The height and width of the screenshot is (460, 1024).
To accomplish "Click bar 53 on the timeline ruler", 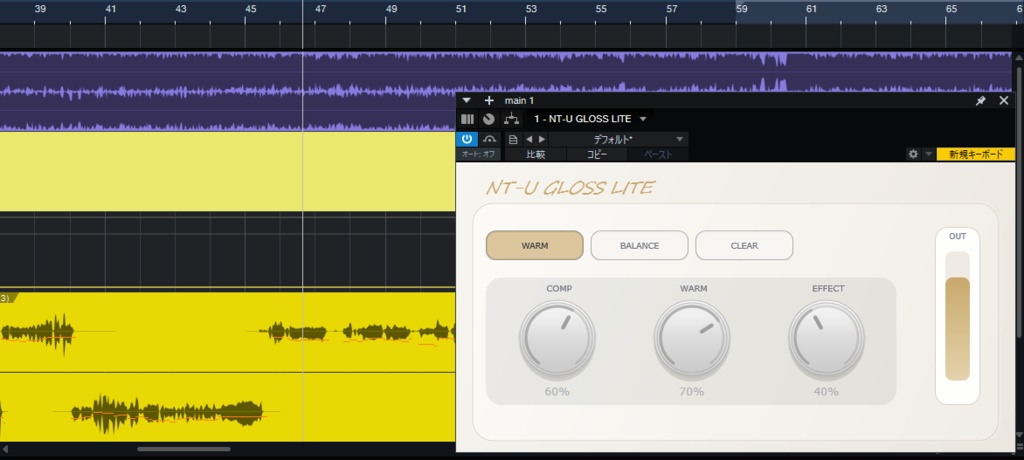I will pyautogui.click(x=531, y=9).
